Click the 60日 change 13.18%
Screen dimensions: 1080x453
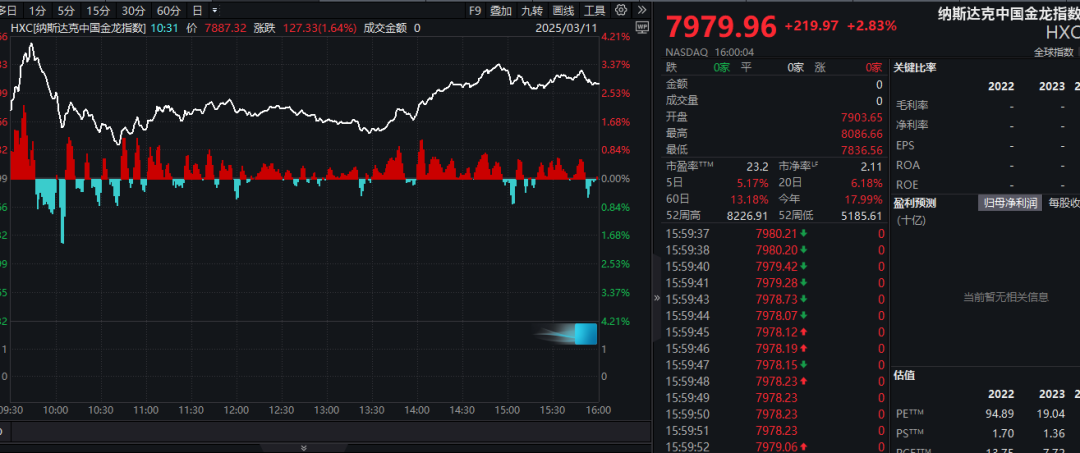click(x=750, y=200)
